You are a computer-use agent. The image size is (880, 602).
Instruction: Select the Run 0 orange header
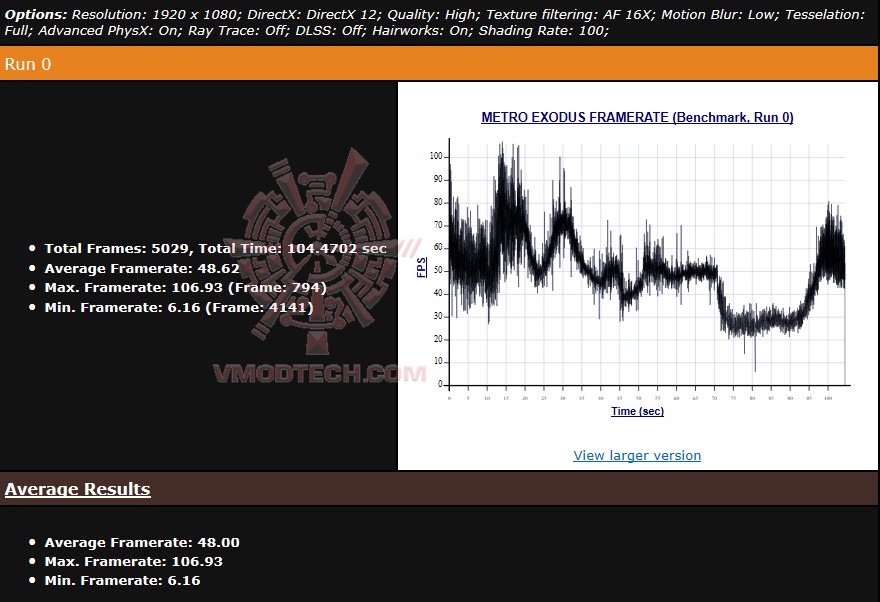coord(440,64)
